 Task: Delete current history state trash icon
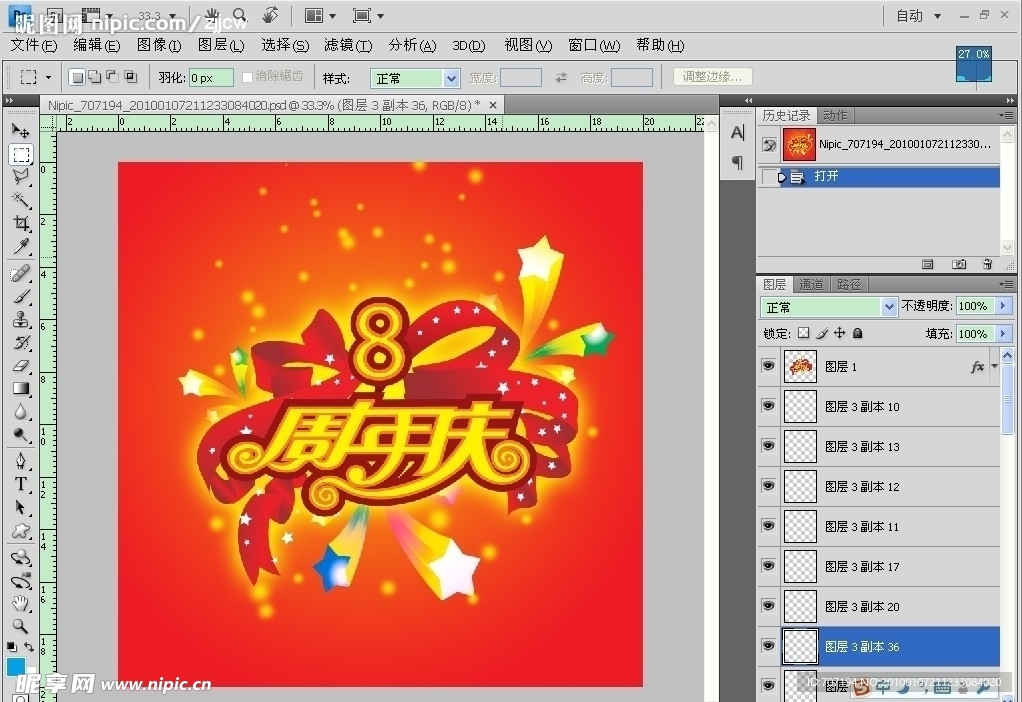(x=987, y=264)
